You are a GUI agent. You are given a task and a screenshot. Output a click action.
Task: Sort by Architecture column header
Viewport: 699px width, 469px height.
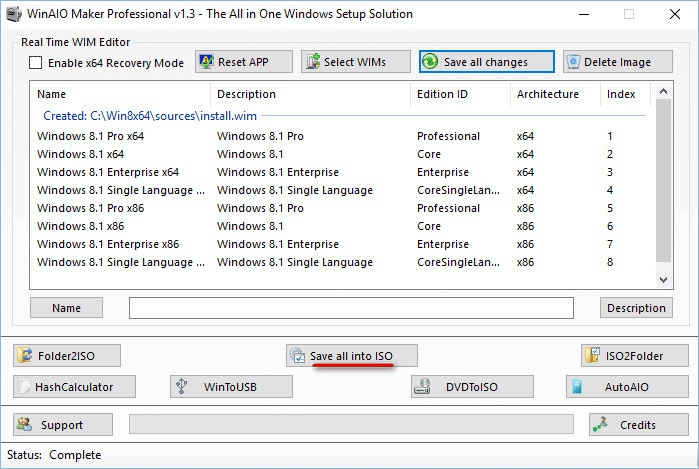click(x=555, y=94)
